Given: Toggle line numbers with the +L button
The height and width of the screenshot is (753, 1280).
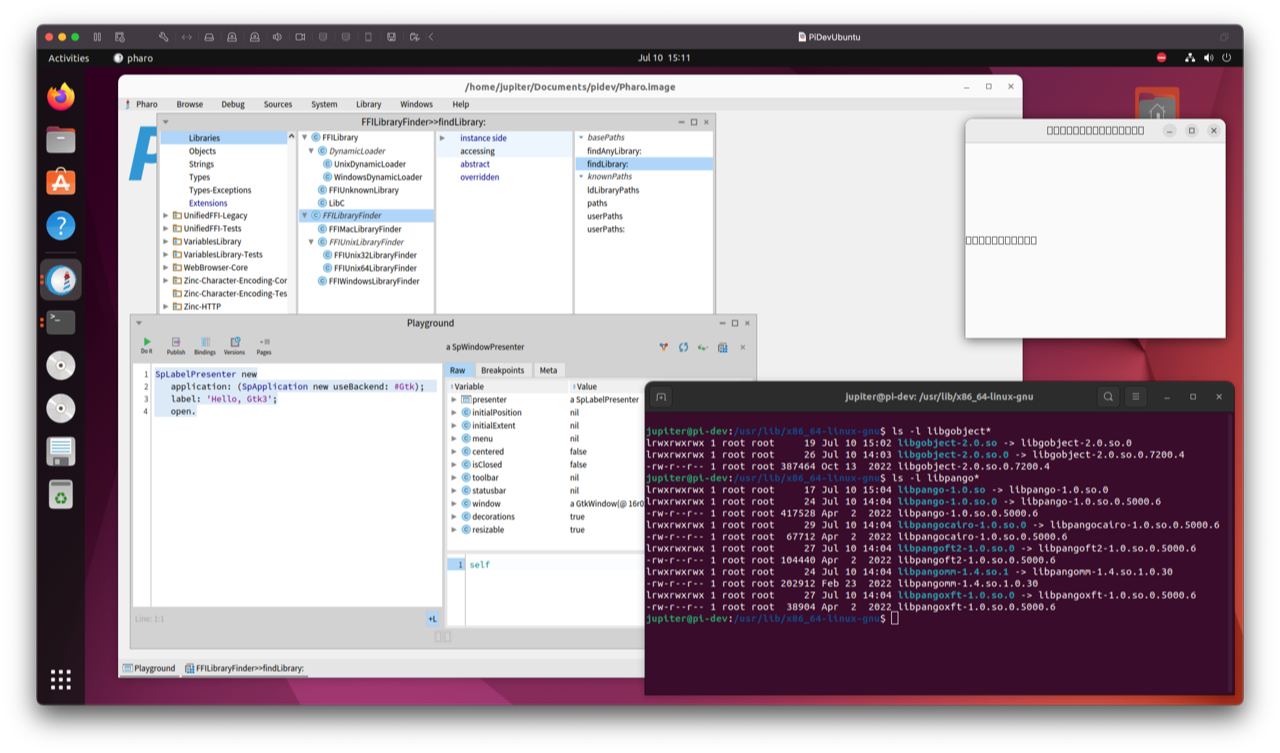Looking at the screenshot, I should [433, 619].
